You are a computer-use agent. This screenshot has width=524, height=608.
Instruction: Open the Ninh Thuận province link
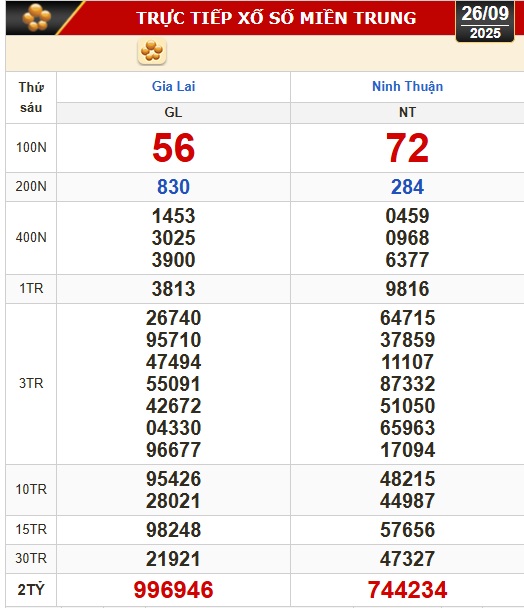pyautogui.click(x=407, y=86)
